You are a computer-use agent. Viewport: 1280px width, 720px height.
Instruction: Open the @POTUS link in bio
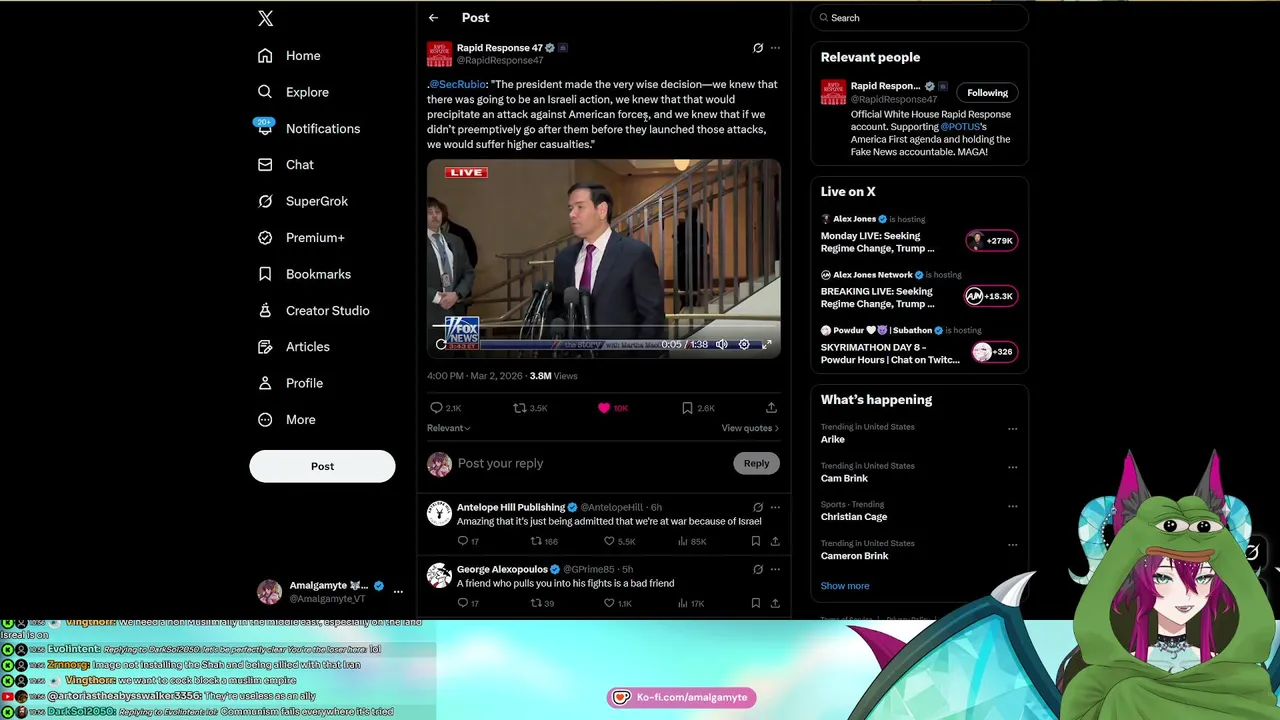click(960, 127)
